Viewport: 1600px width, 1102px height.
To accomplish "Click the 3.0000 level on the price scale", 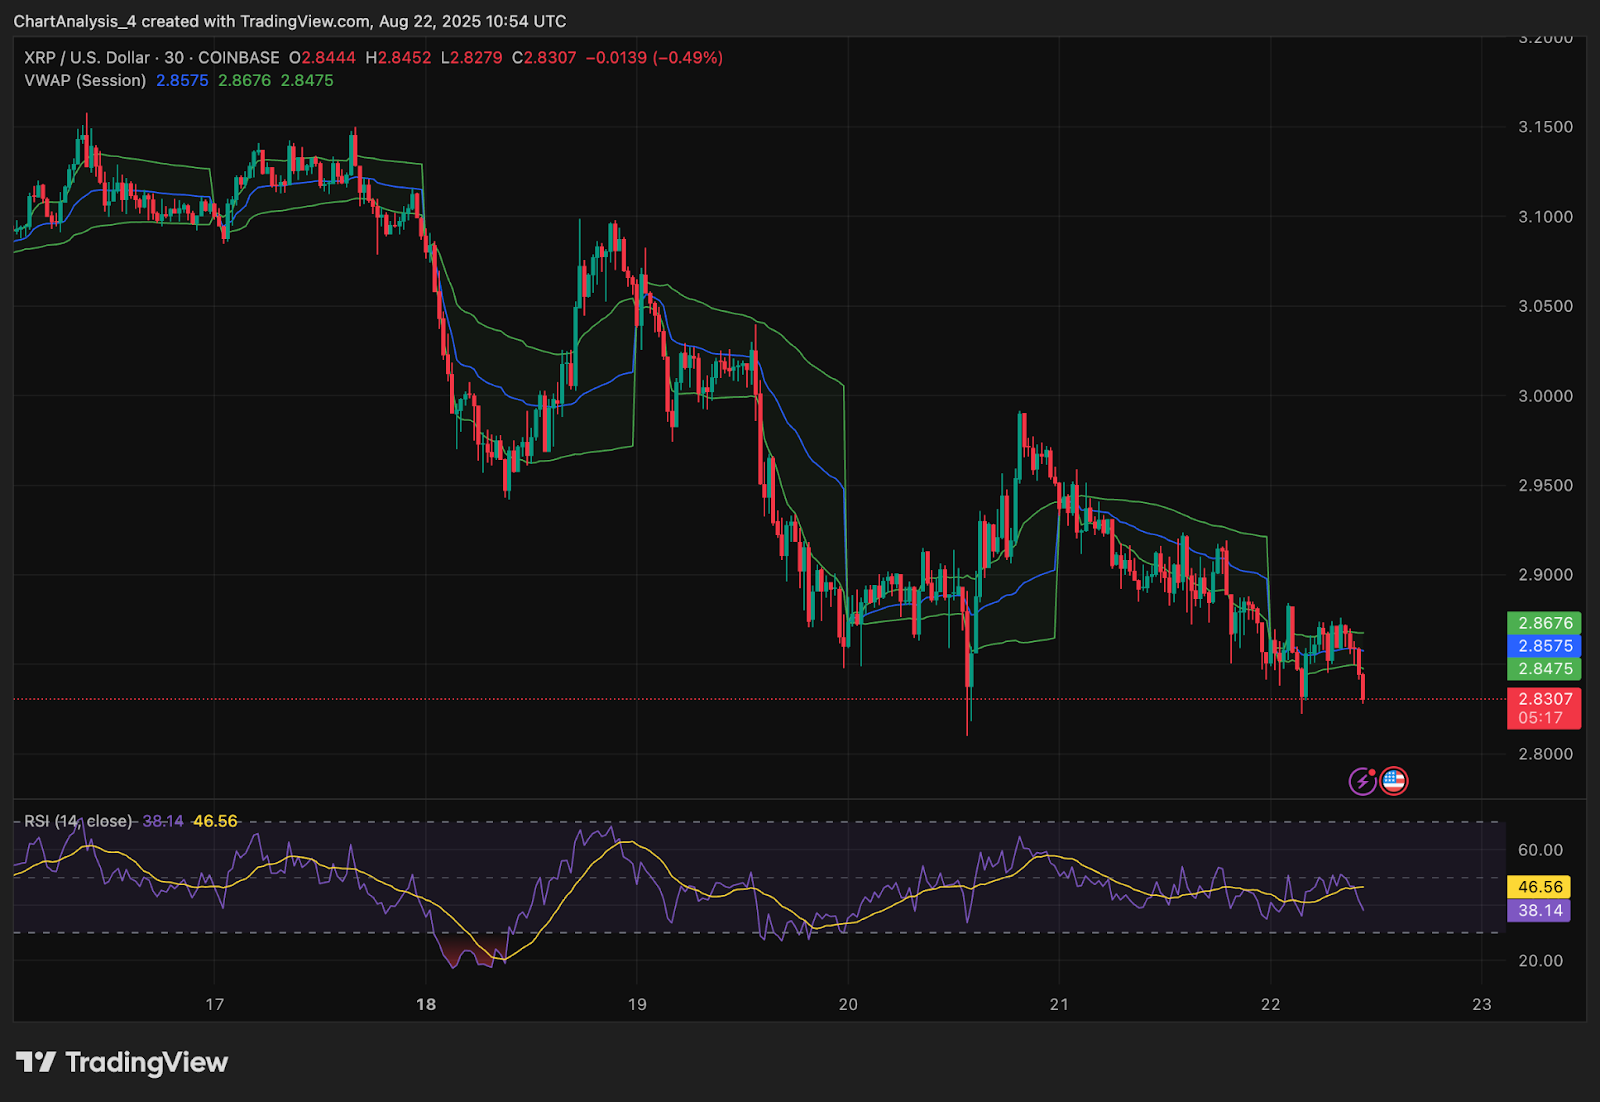I will click(x=1545, y=396).
